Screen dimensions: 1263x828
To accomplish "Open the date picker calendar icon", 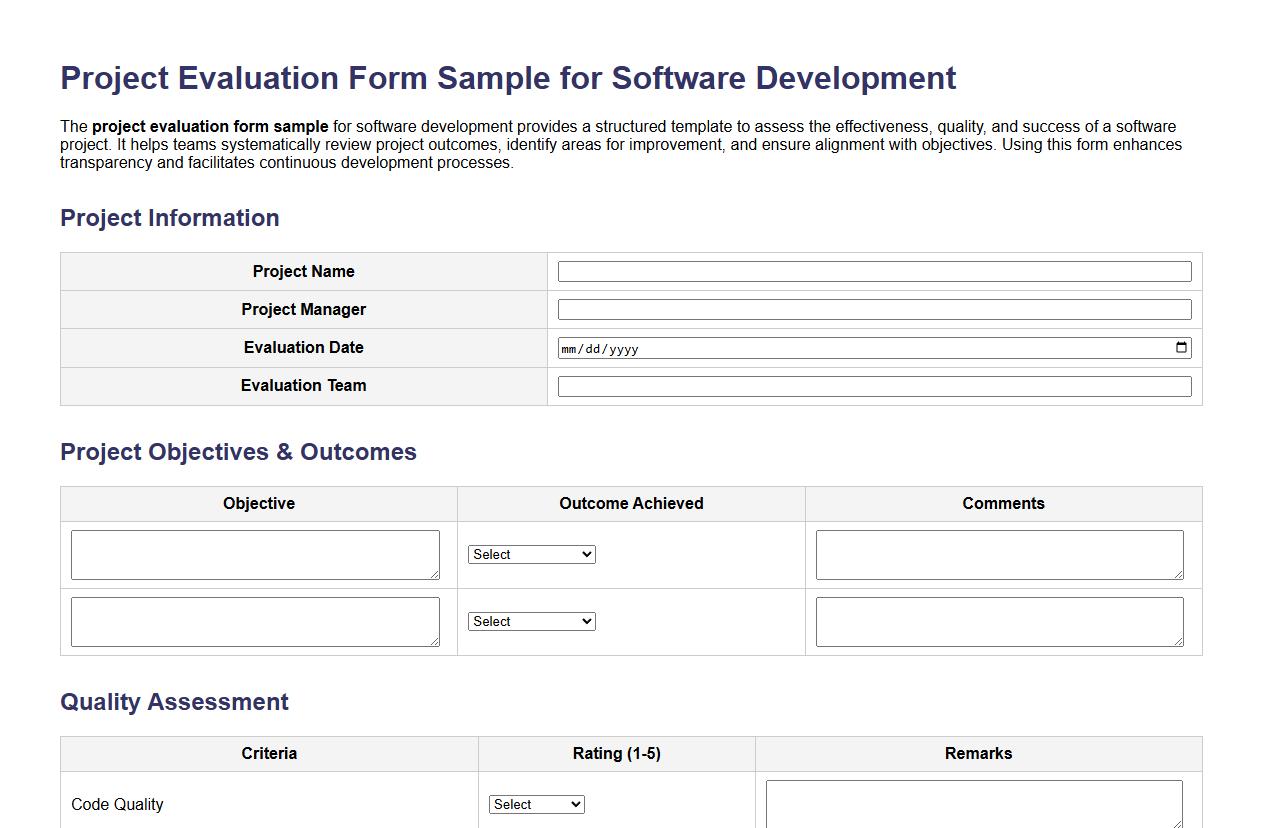I will (1181, 347).
